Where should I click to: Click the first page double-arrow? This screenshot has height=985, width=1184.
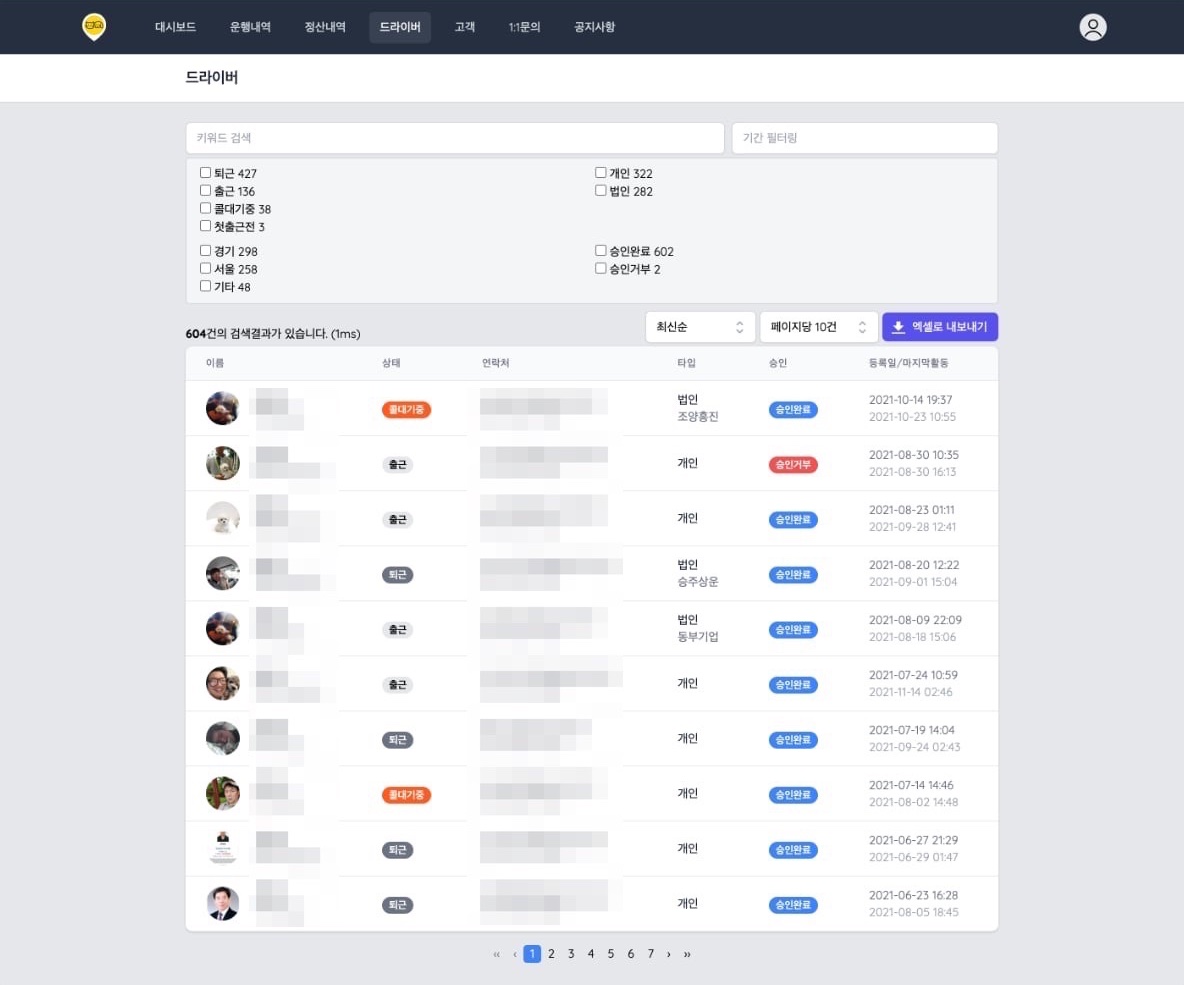(x=496, y=954)
